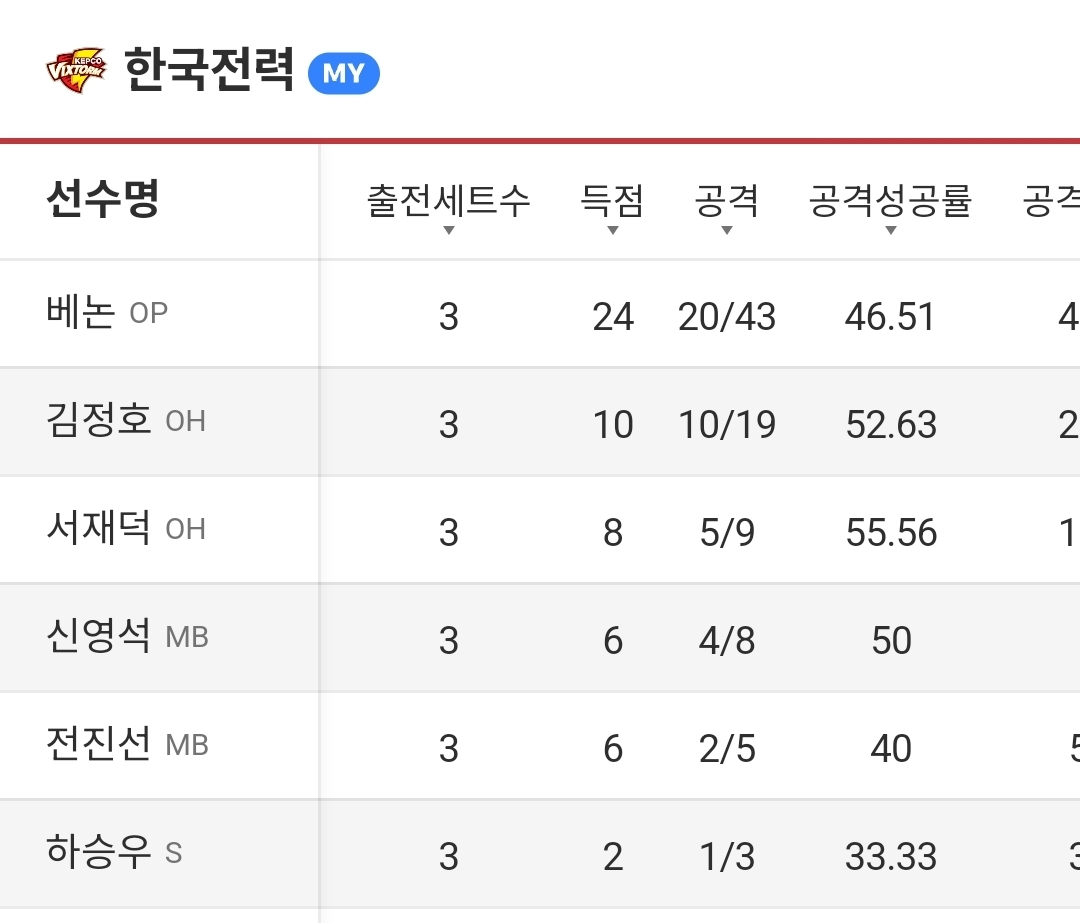Screen dimensions: 1080x923
Task: Select 전진선's 40 success rate
Action: click(x=891, y=749)
